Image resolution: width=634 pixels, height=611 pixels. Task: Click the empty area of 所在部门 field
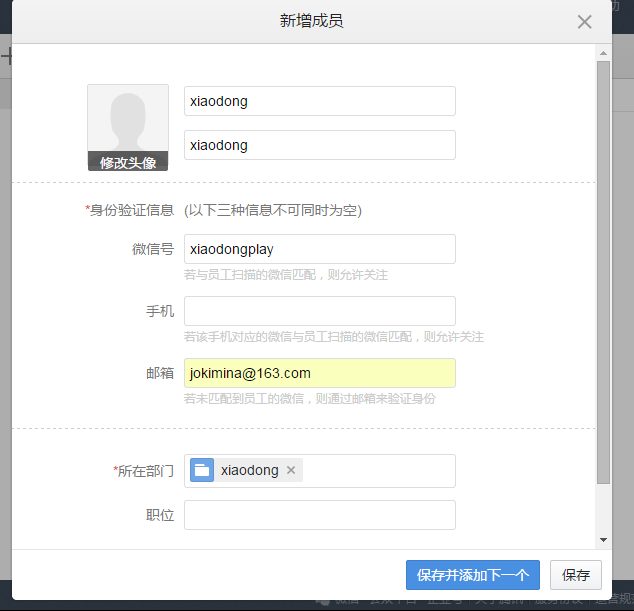[x=379, y=471]
